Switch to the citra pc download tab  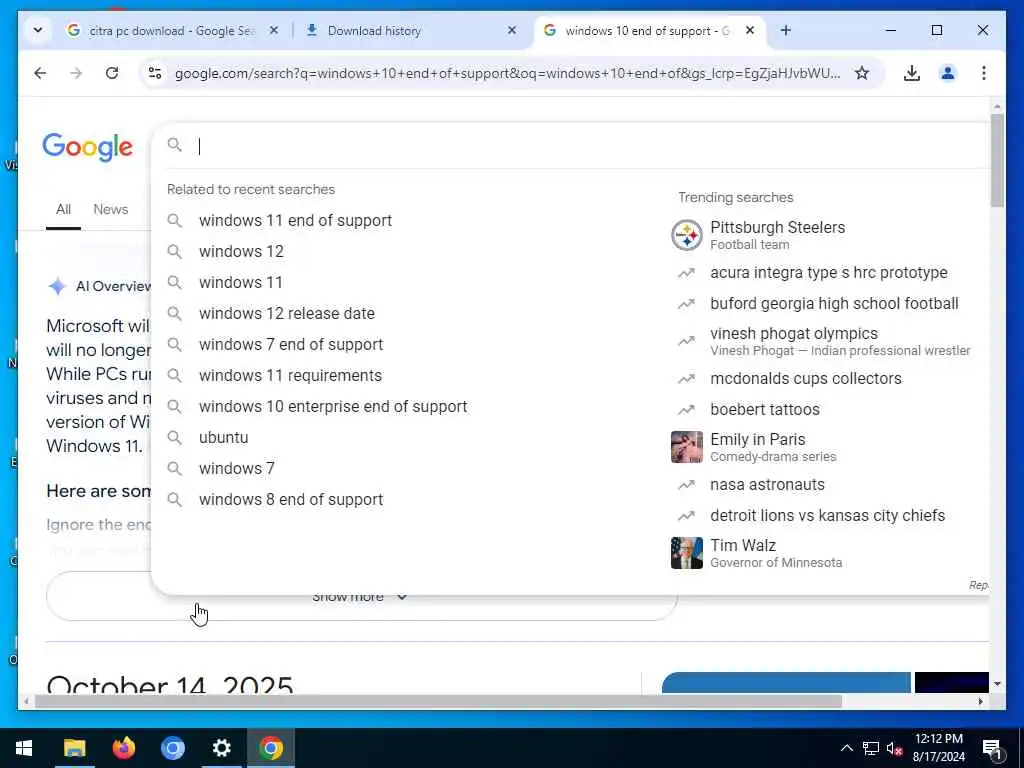click(173, 31)
